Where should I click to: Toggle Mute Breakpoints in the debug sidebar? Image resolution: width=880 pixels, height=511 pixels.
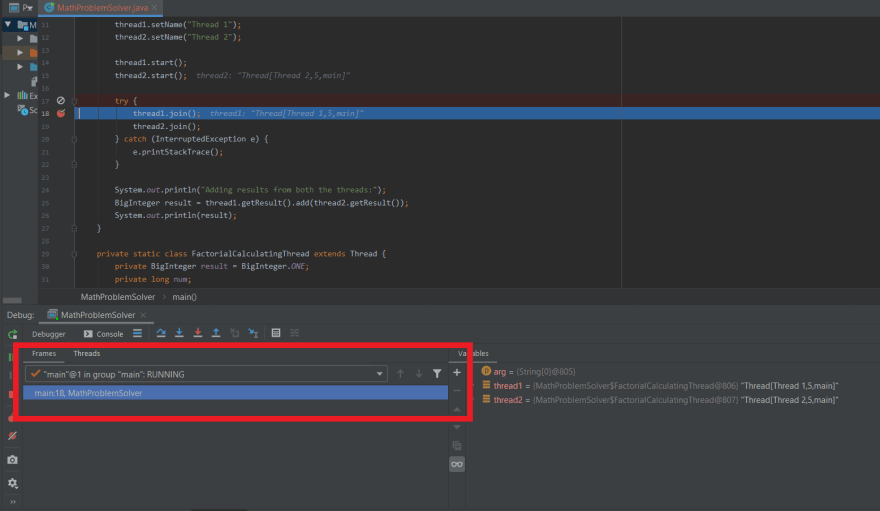(x=12, y=436)
